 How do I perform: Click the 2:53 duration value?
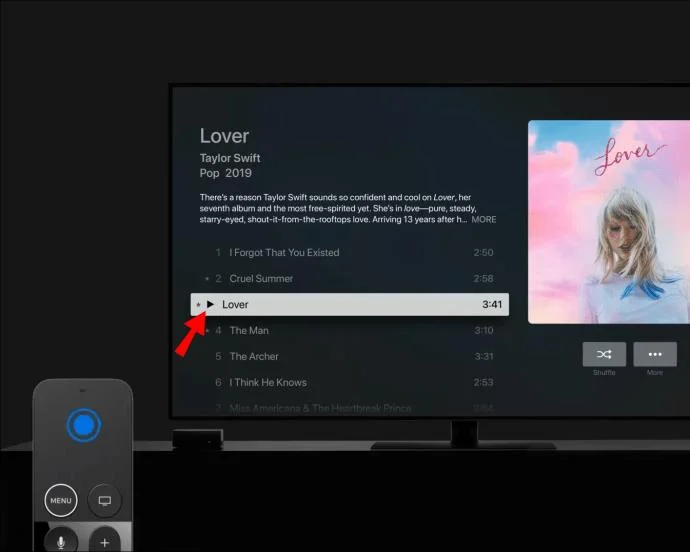click(x=483, y=383)
